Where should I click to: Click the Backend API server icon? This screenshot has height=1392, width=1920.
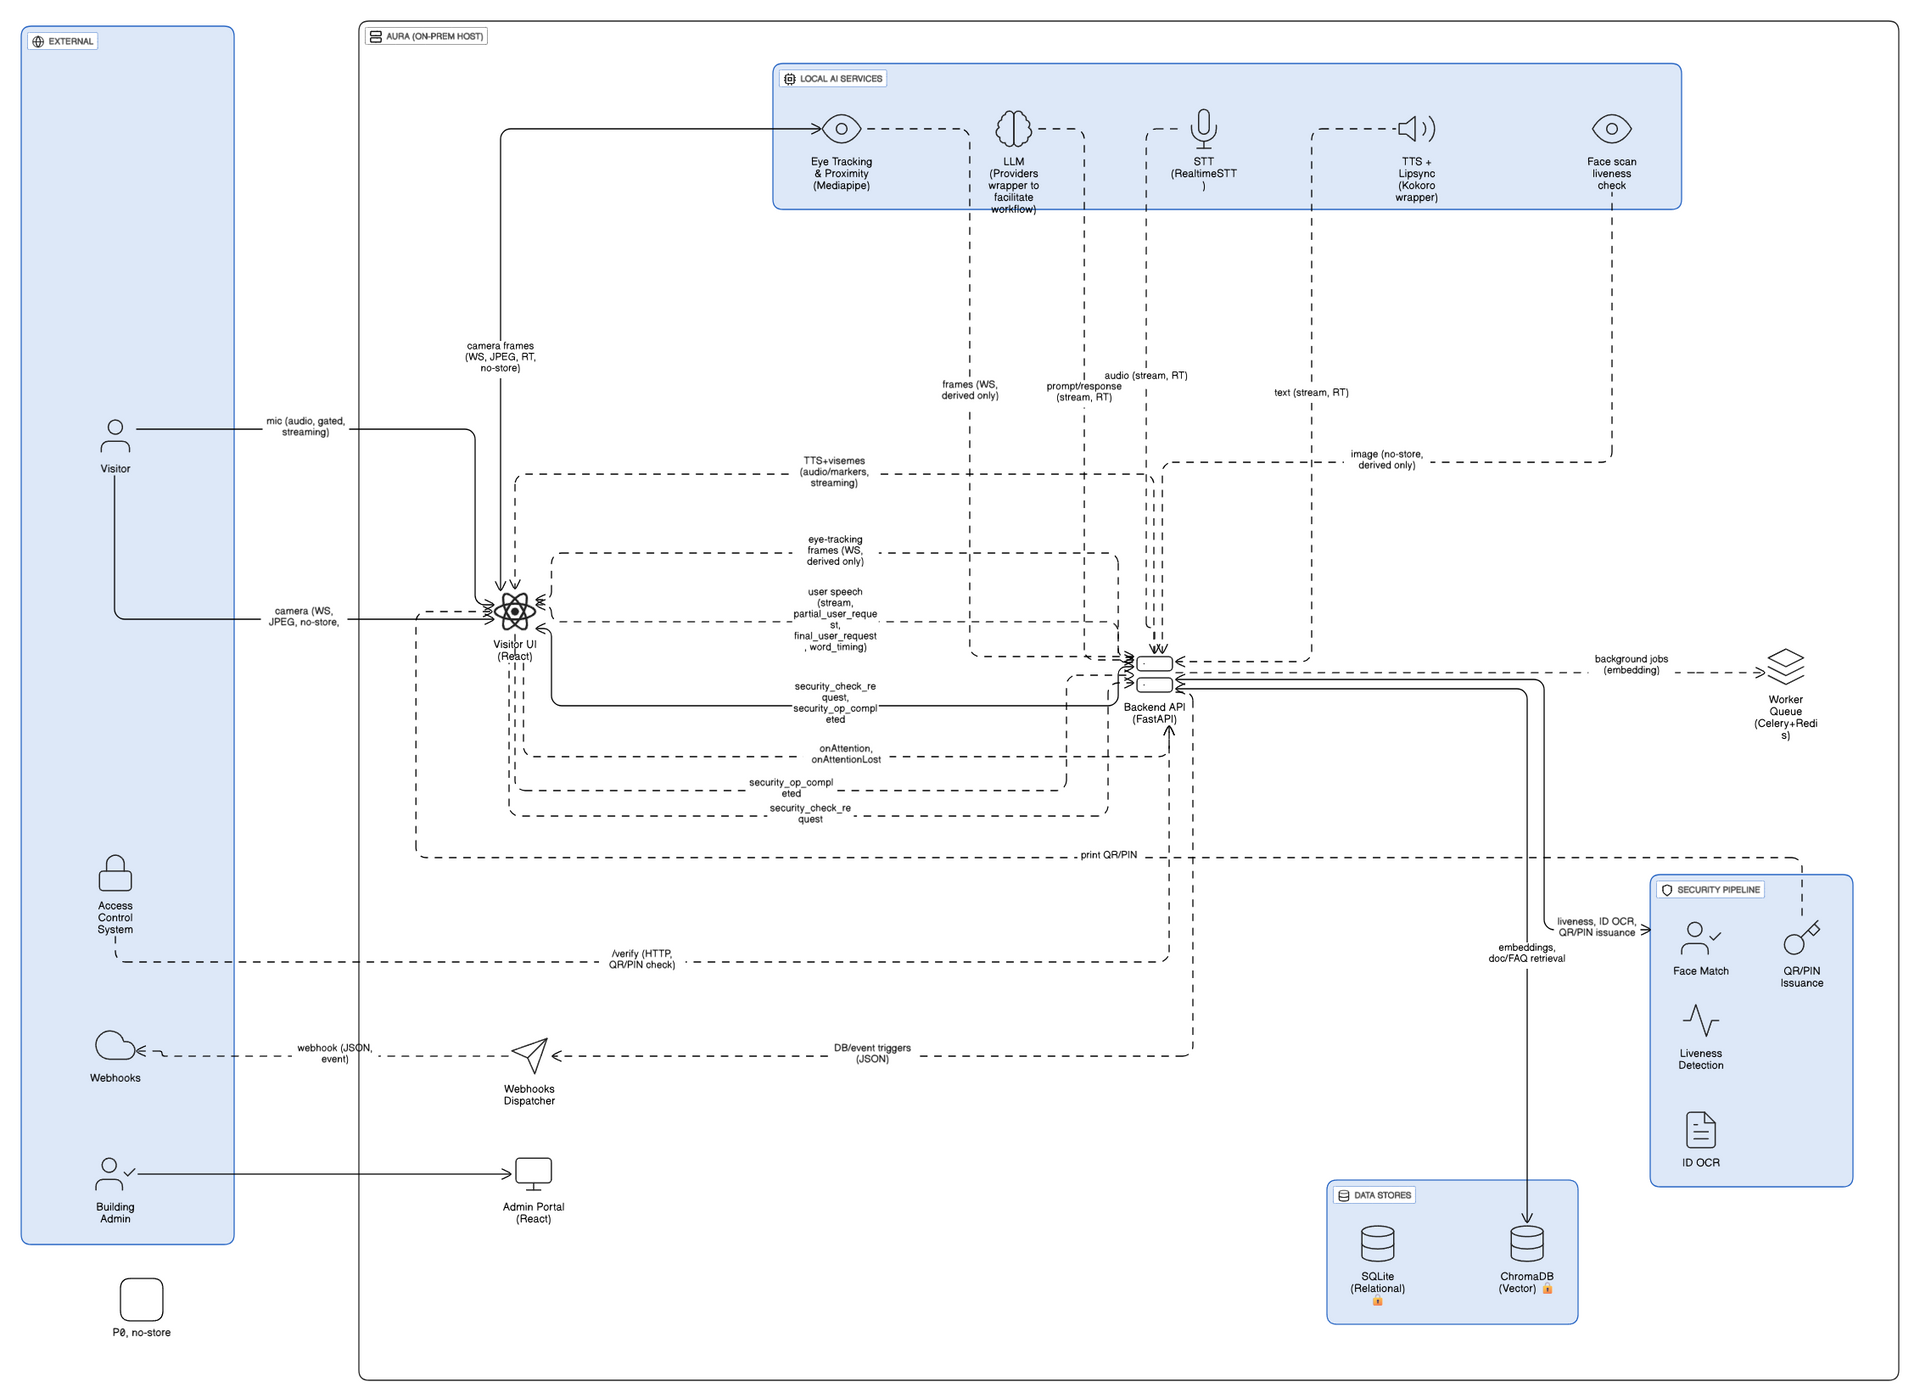pyautogui.click(x=1154, y=674)
